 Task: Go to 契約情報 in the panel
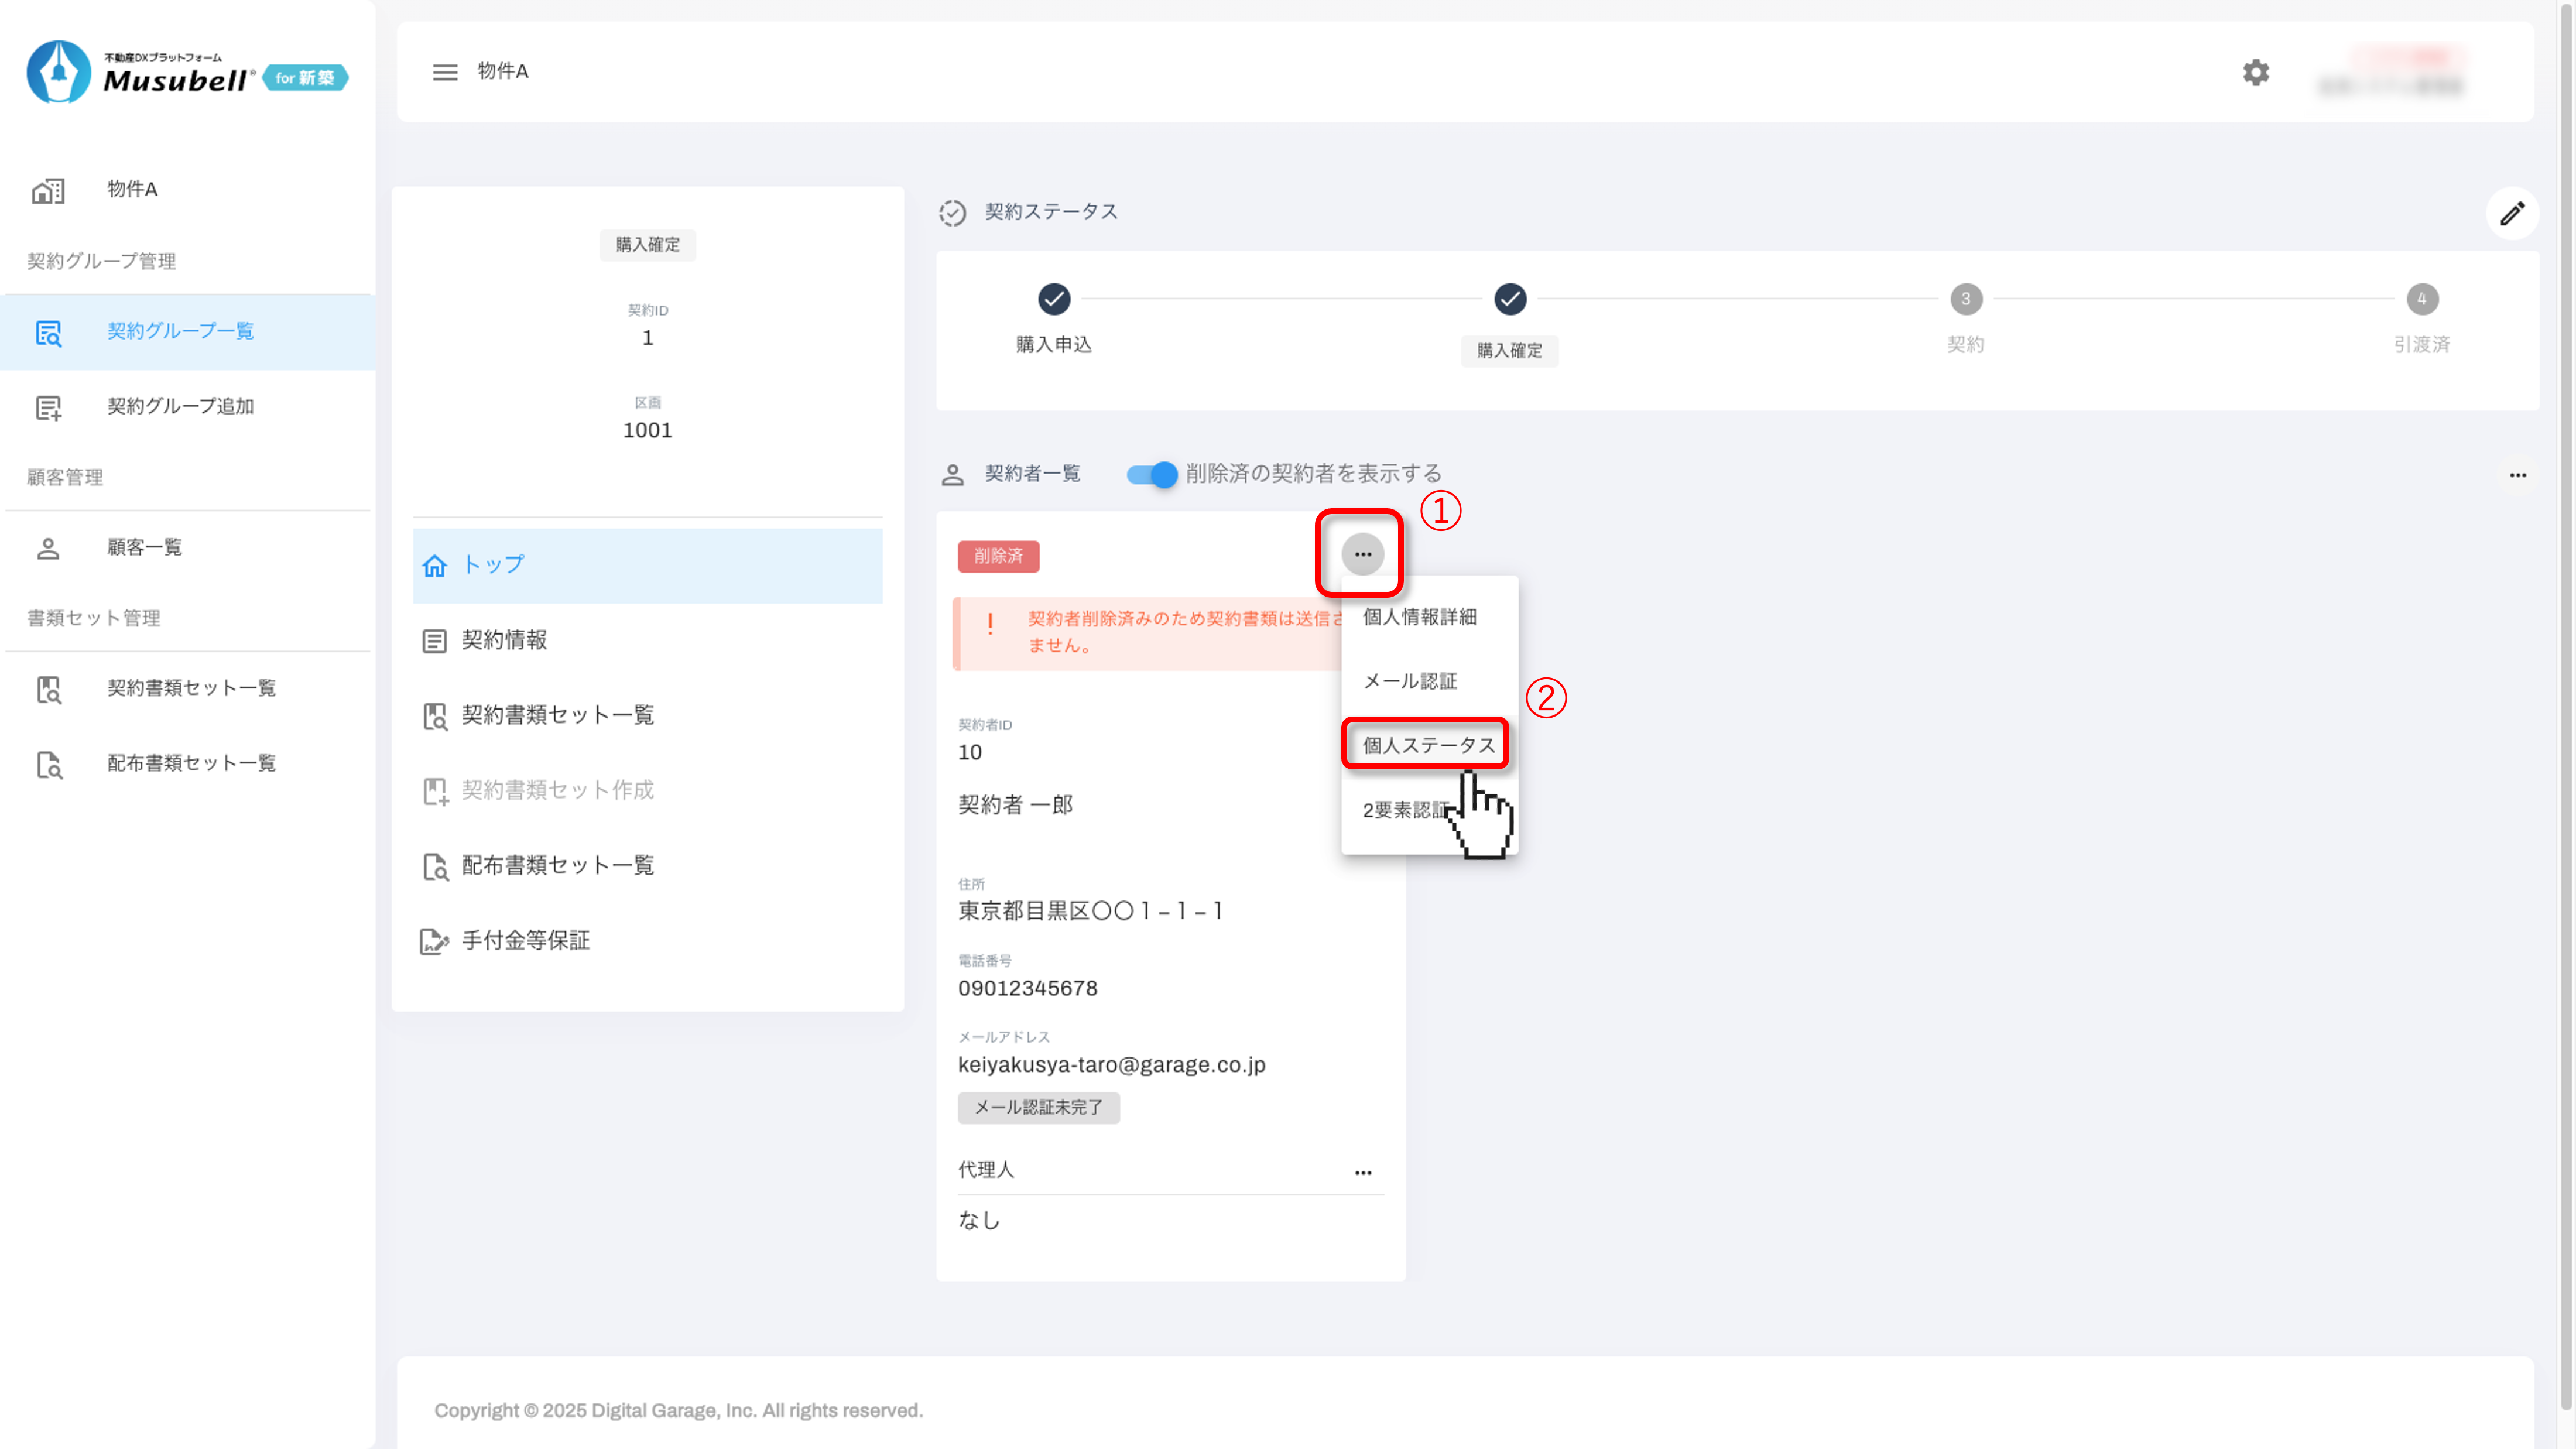pos(503,640)
